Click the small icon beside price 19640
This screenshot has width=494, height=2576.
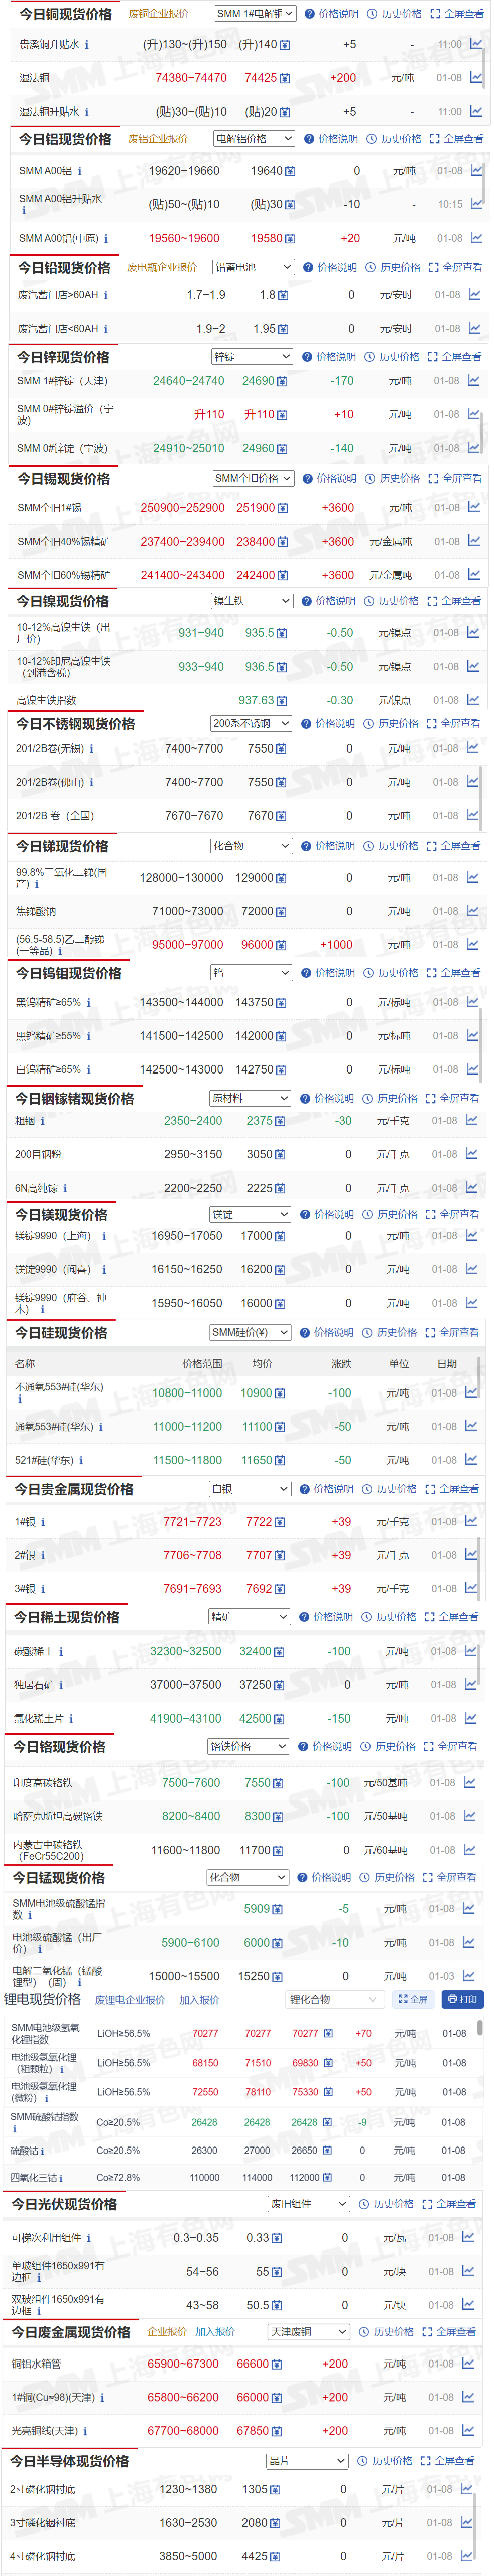(x=290, y=171)
